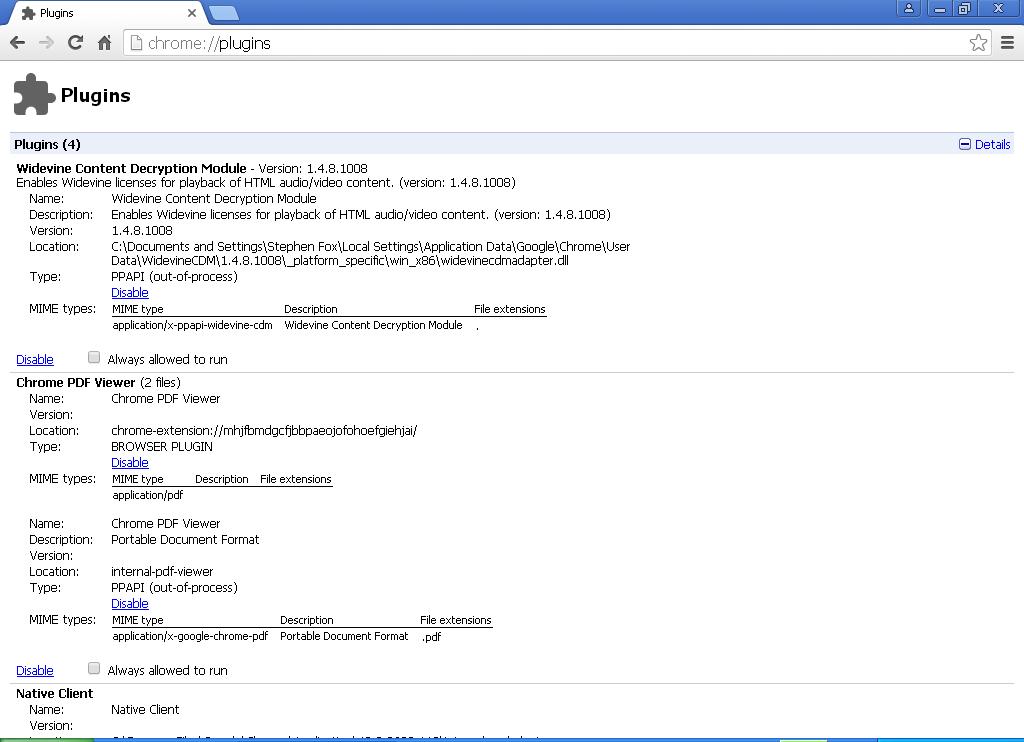Click the widevinecdmadapter.dll location path
1024x742 pixels.
(370, 253)
